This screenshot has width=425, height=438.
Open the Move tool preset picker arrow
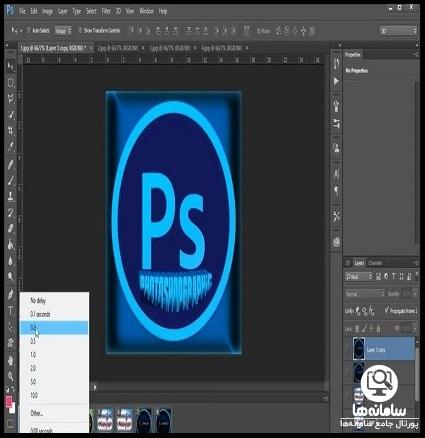21,31
